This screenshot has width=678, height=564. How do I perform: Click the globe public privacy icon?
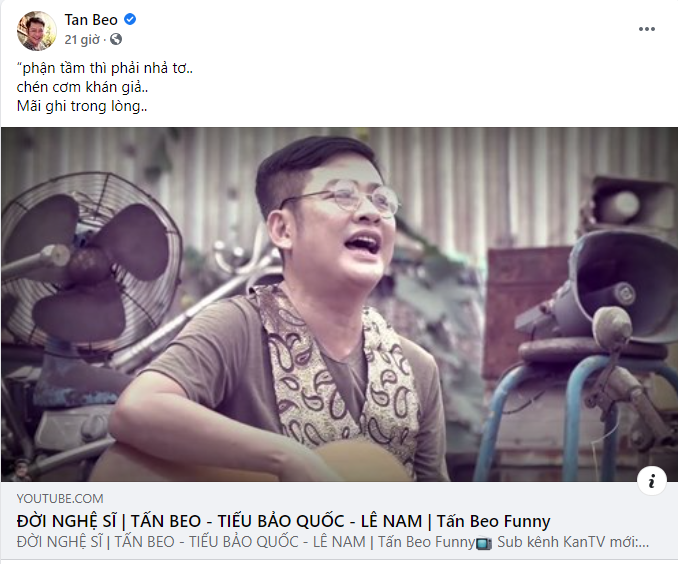[116, 39]
